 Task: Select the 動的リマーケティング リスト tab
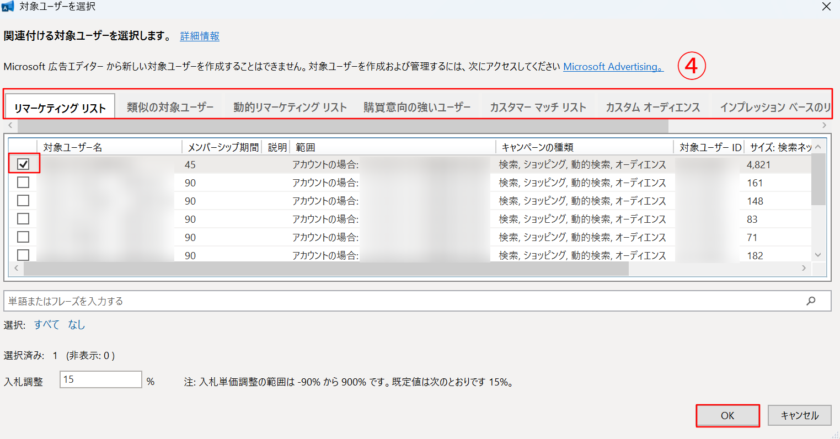point(289,106)
